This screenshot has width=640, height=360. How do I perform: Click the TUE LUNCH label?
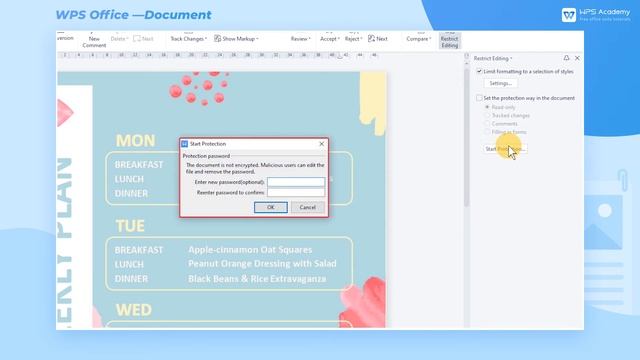(129, 264)
